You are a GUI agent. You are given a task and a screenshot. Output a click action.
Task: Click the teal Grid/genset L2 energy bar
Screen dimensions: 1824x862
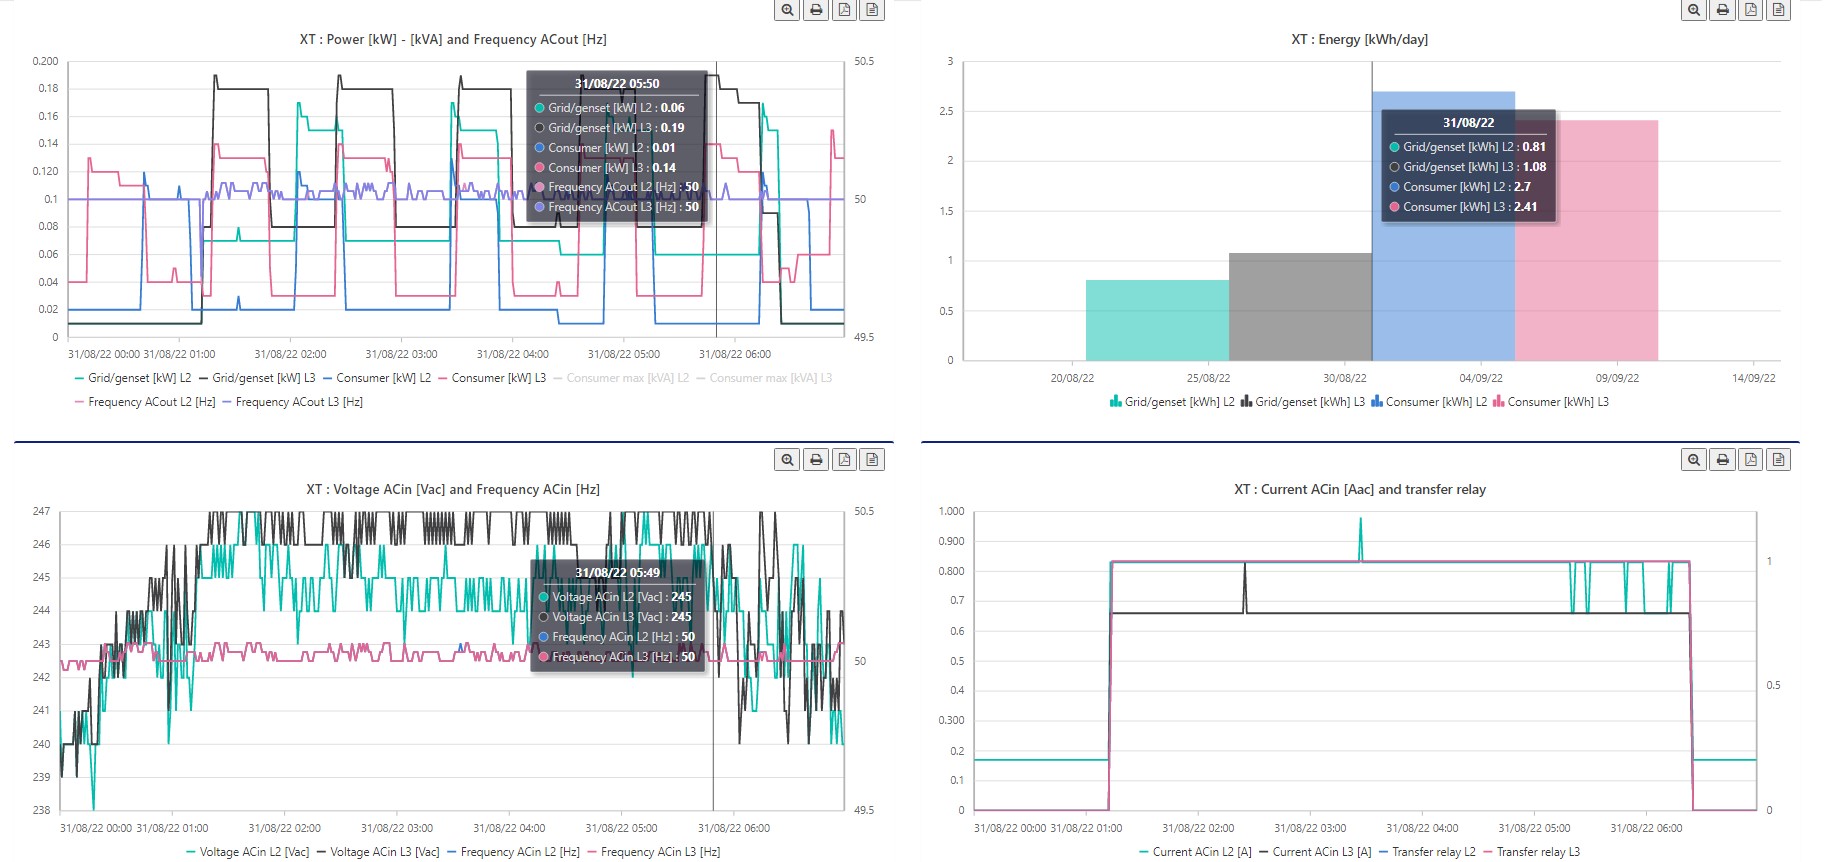point(1157,320)
